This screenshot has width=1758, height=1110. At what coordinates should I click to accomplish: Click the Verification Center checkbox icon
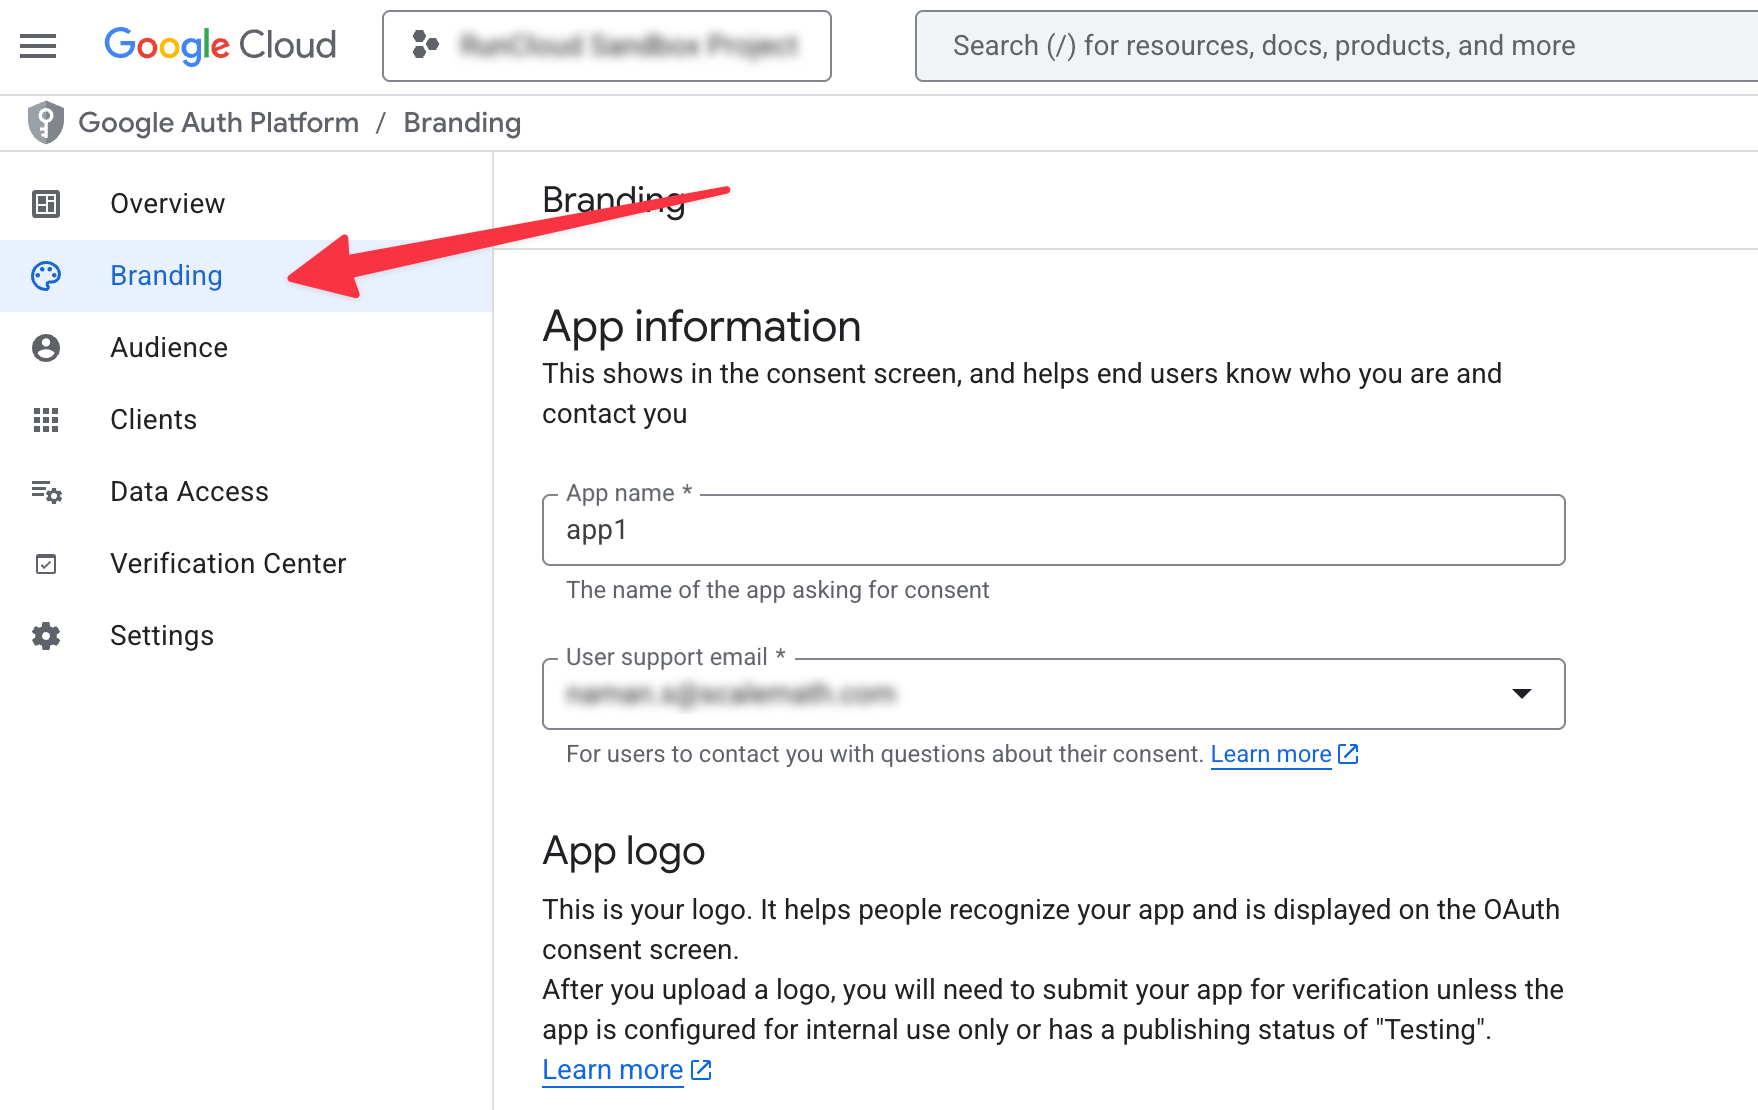46,564
